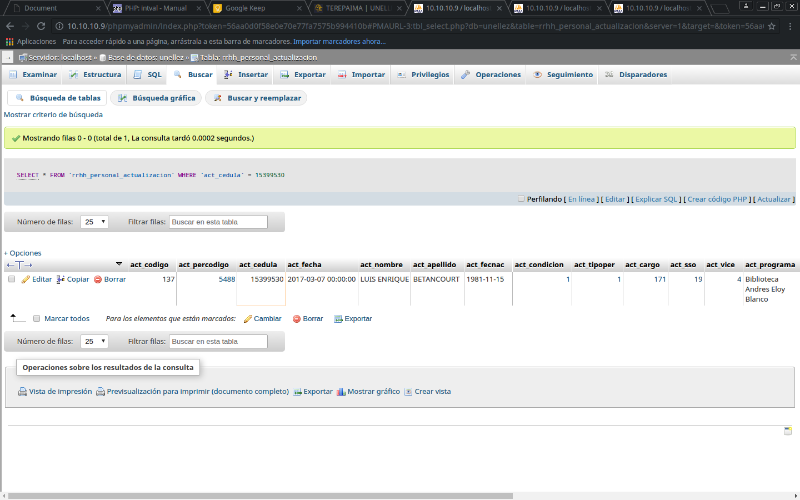Collapse the top panel with the right corner icon
Screen dimensions: 800x500
793,57
